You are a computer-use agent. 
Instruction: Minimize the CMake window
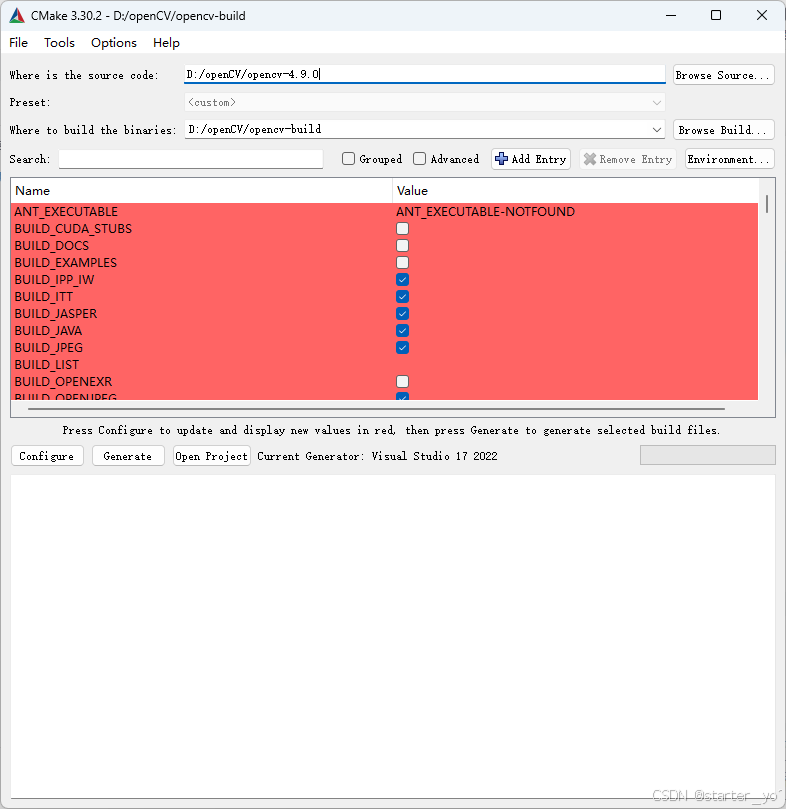671,15
